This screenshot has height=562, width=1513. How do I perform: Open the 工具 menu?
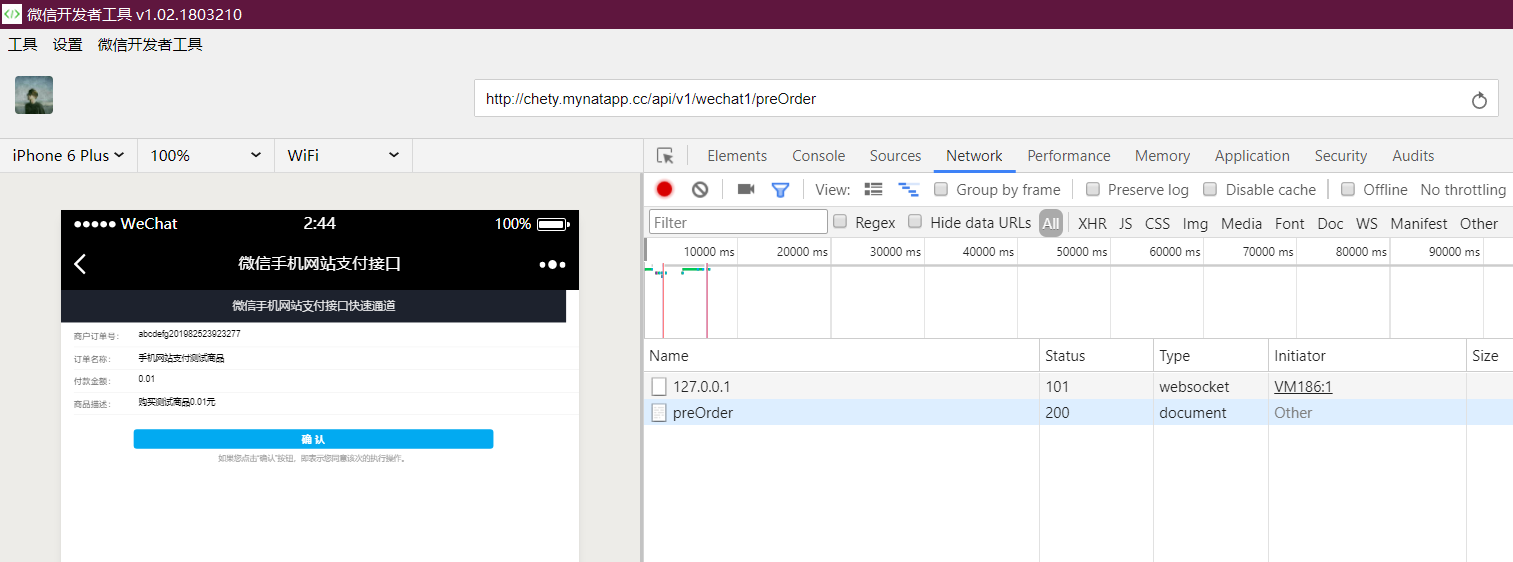coord(22,45)
